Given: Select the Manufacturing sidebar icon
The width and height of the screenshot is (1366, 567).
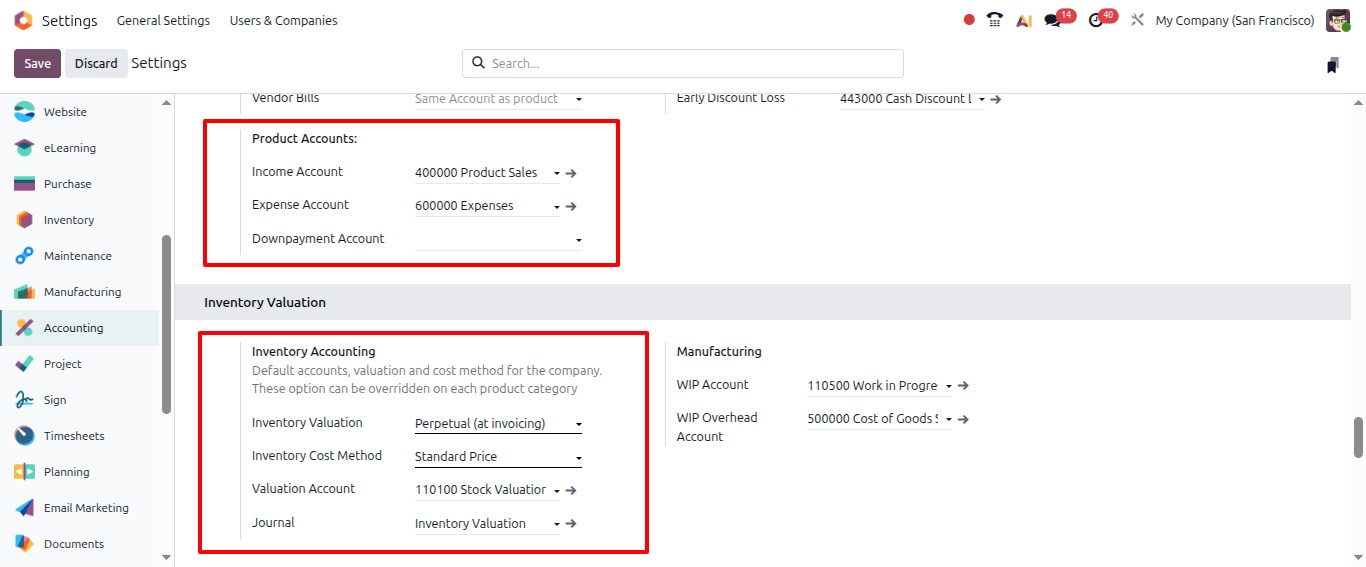Looking at the screenshot, I should tap(25, 292).
